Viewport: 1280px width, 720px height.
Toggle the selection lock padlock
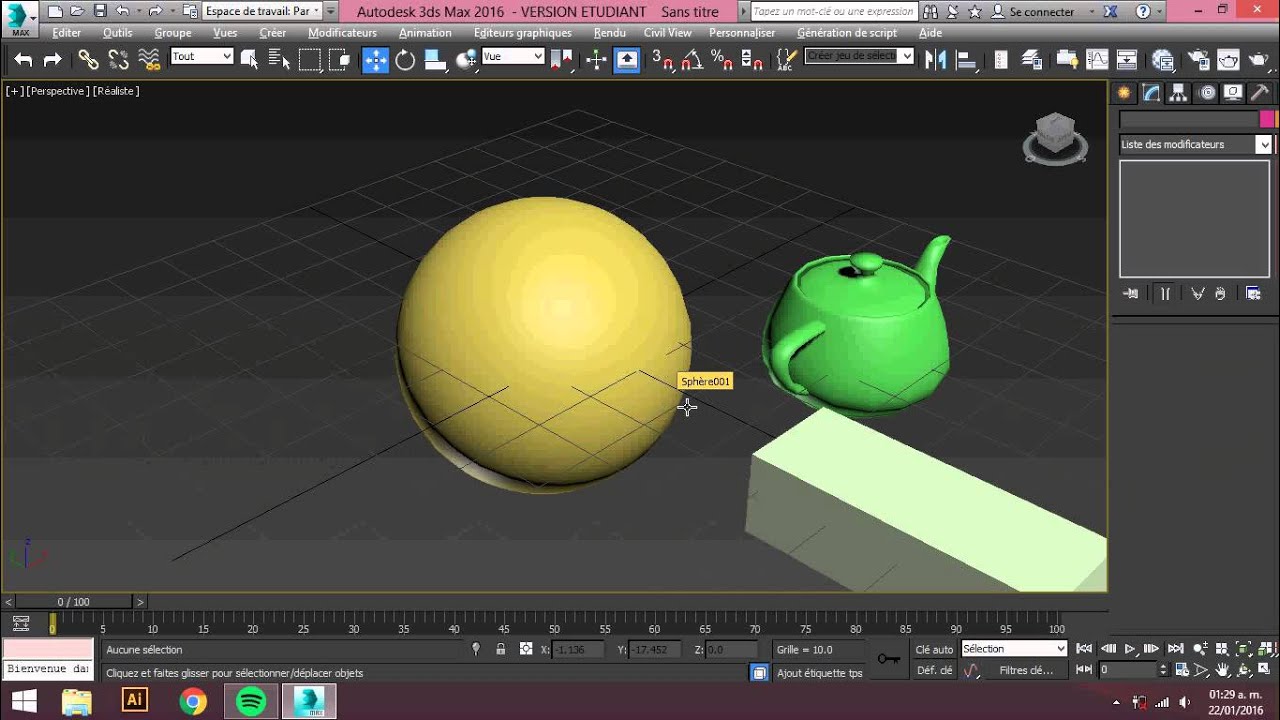(501, 649)
